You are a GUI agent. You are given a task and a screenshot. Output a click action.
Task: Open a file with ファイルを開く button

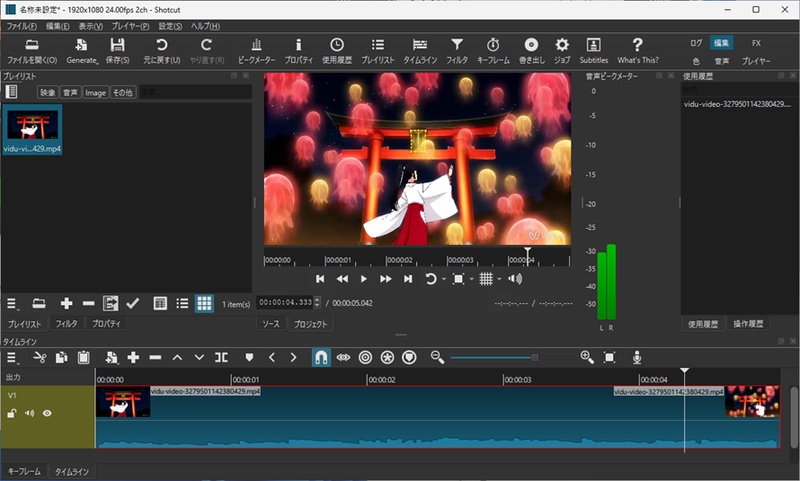tap(32, 51)
